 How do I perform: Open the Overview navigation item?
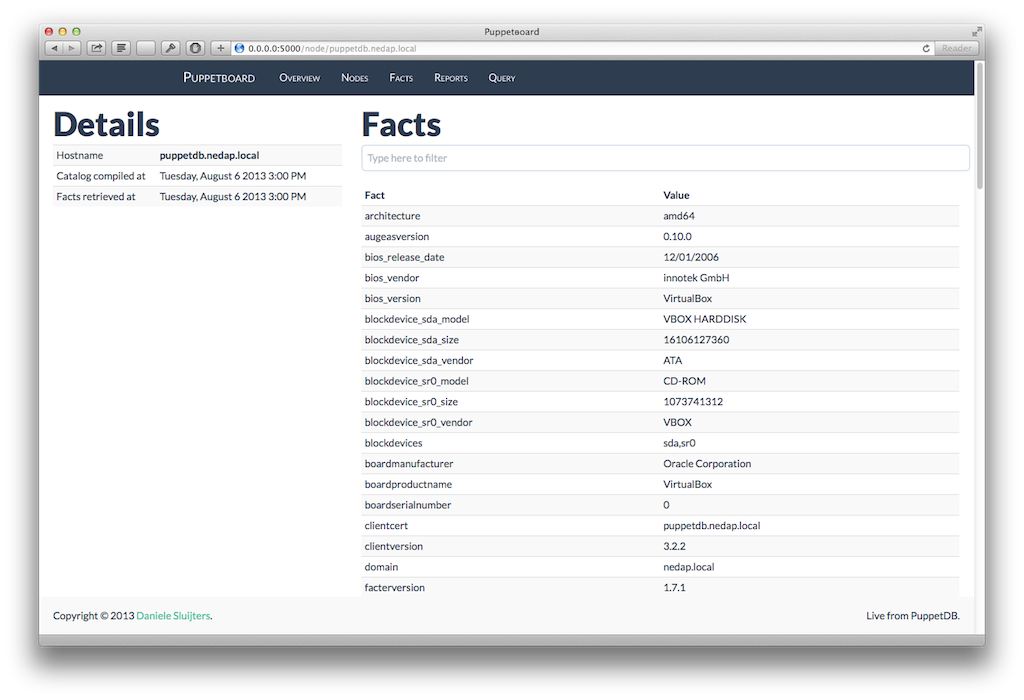coord(299,78)
